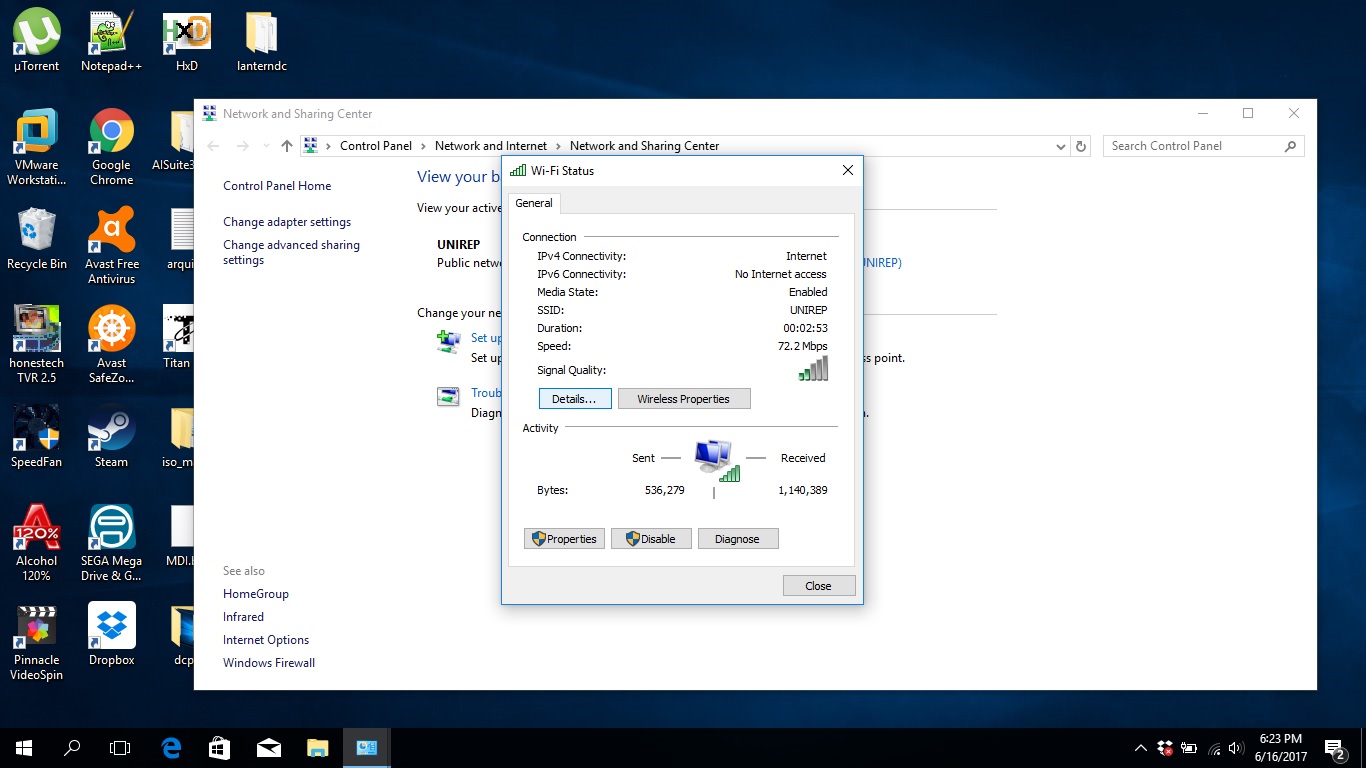Open Change advanced sharing settings
The width and height of the screenshot is (1366, 768).
291,252
